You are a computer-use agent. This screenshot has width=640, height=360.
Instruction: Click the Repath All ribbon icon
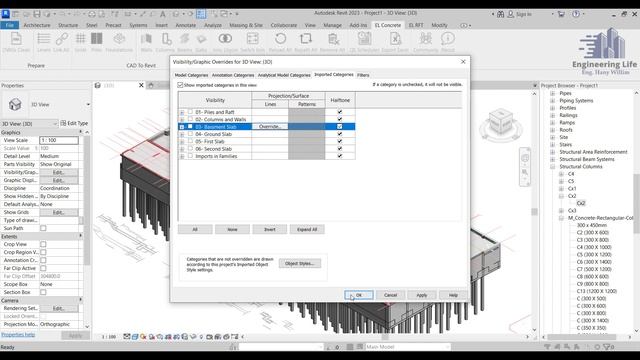(305, 39)
